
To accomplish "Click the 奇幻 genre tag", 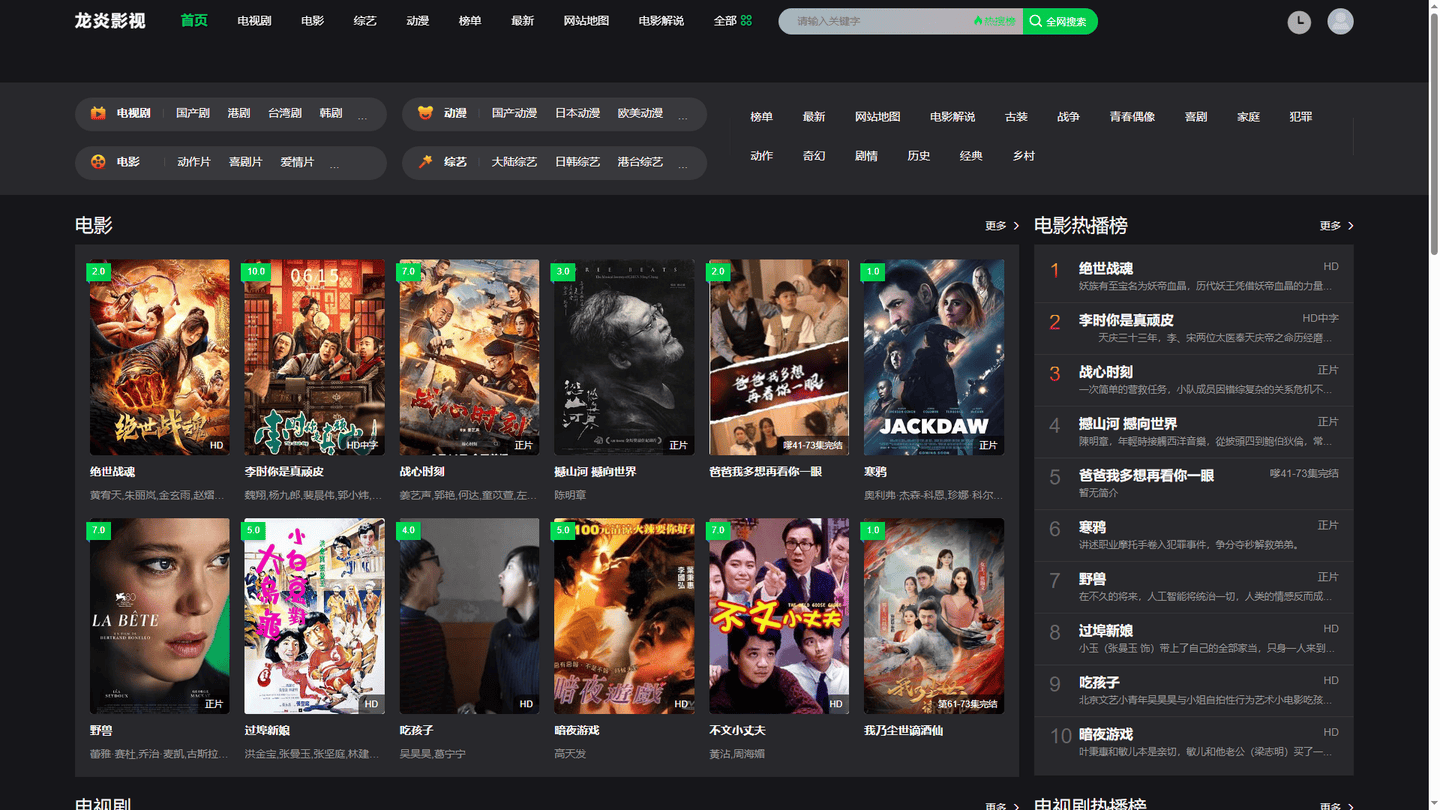I will 814,156.
